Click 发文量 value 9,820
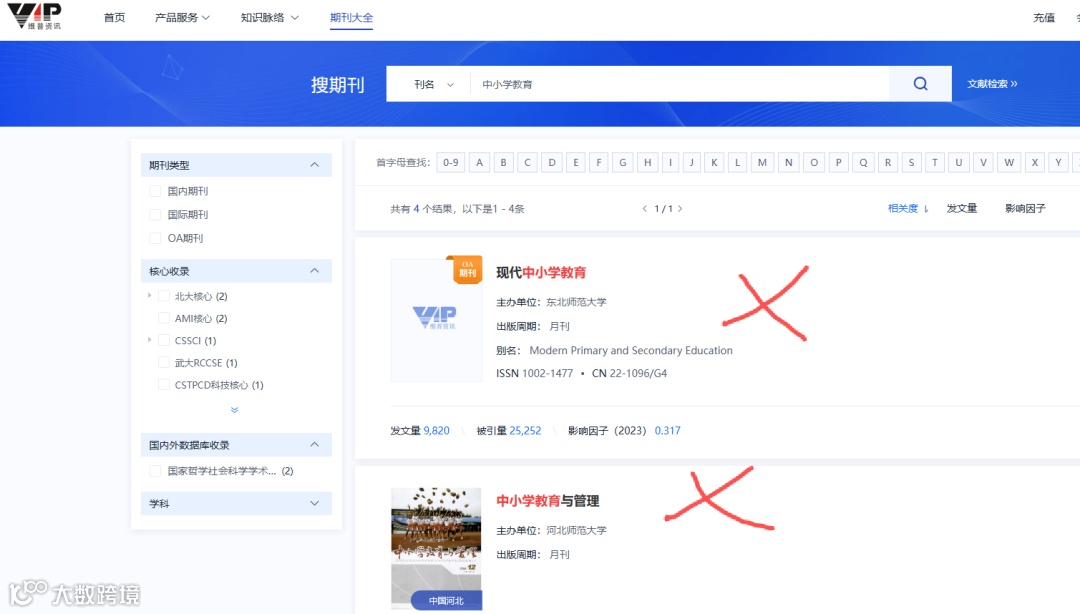This screenshot has height=614, width=1080. point(436,430)
